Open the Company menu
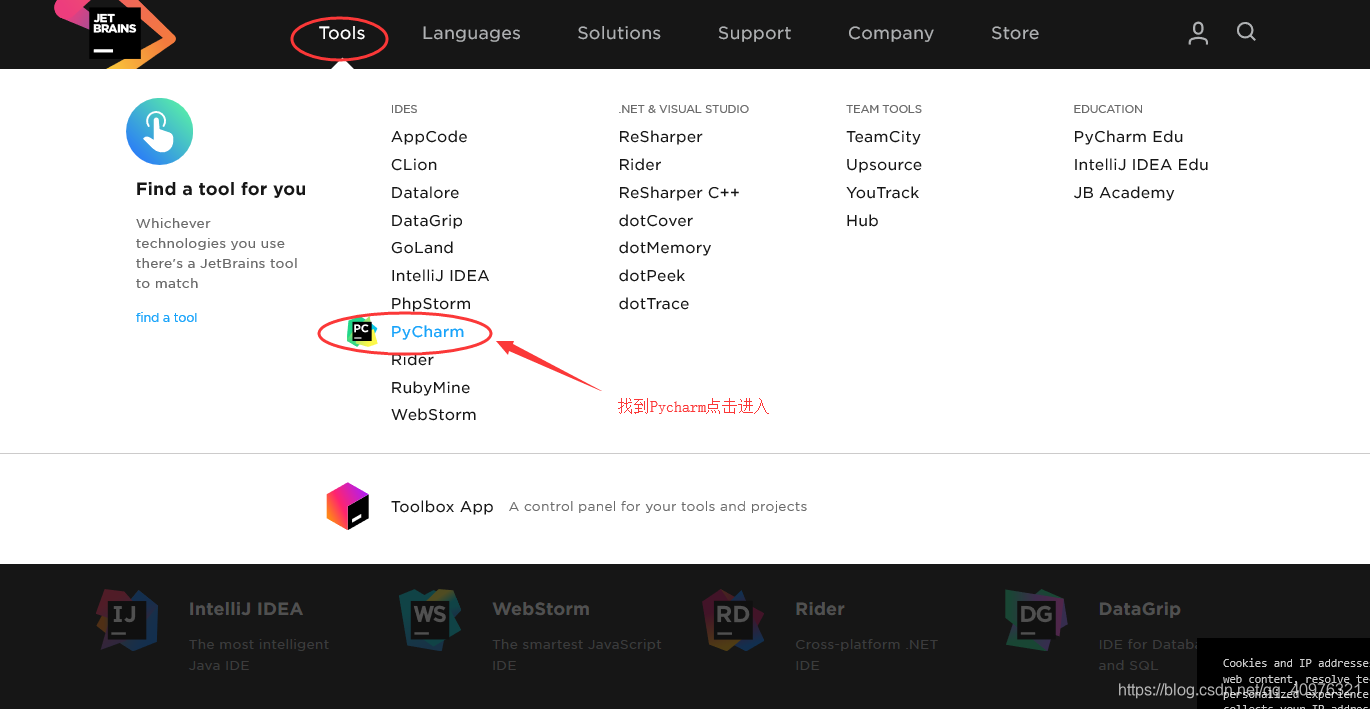The image size is (1370, 709). pyautogui.click(x=891, y=33)
